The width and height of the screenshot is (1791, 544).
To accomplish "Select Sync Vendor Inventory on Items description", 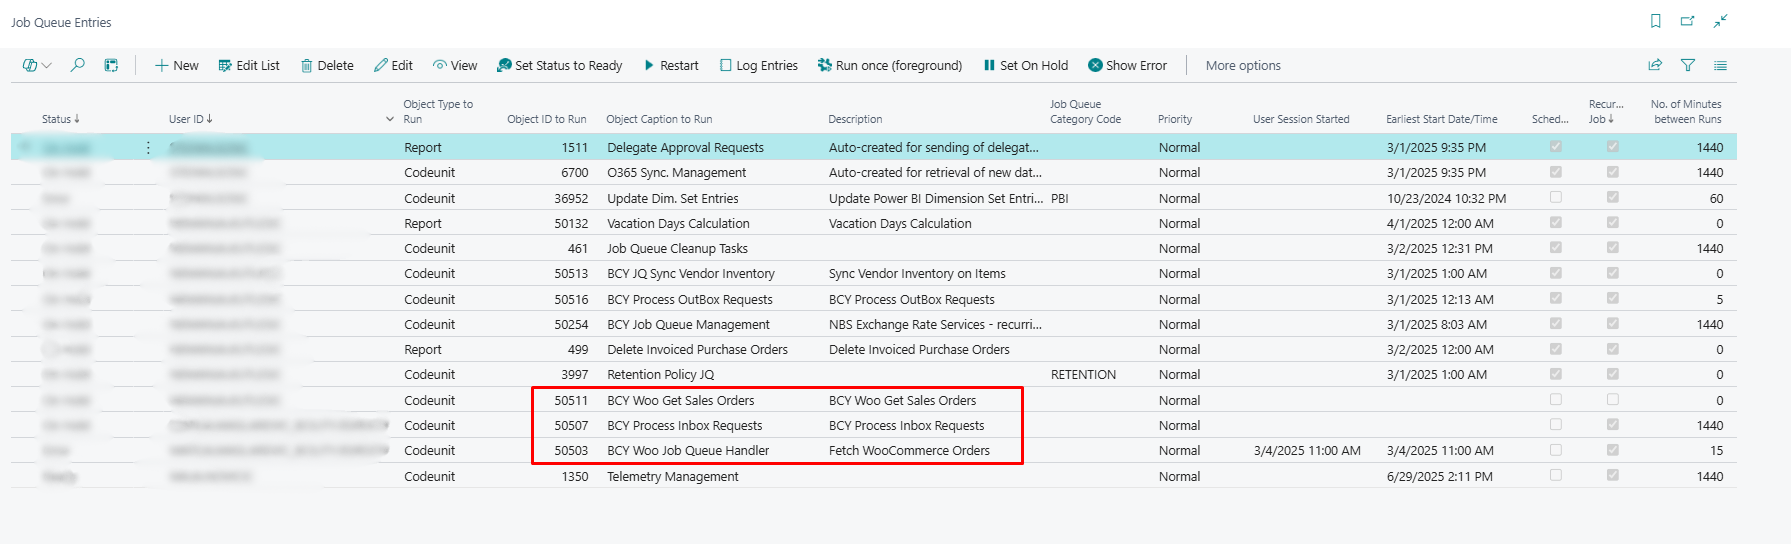I will [x=917, y=274].
